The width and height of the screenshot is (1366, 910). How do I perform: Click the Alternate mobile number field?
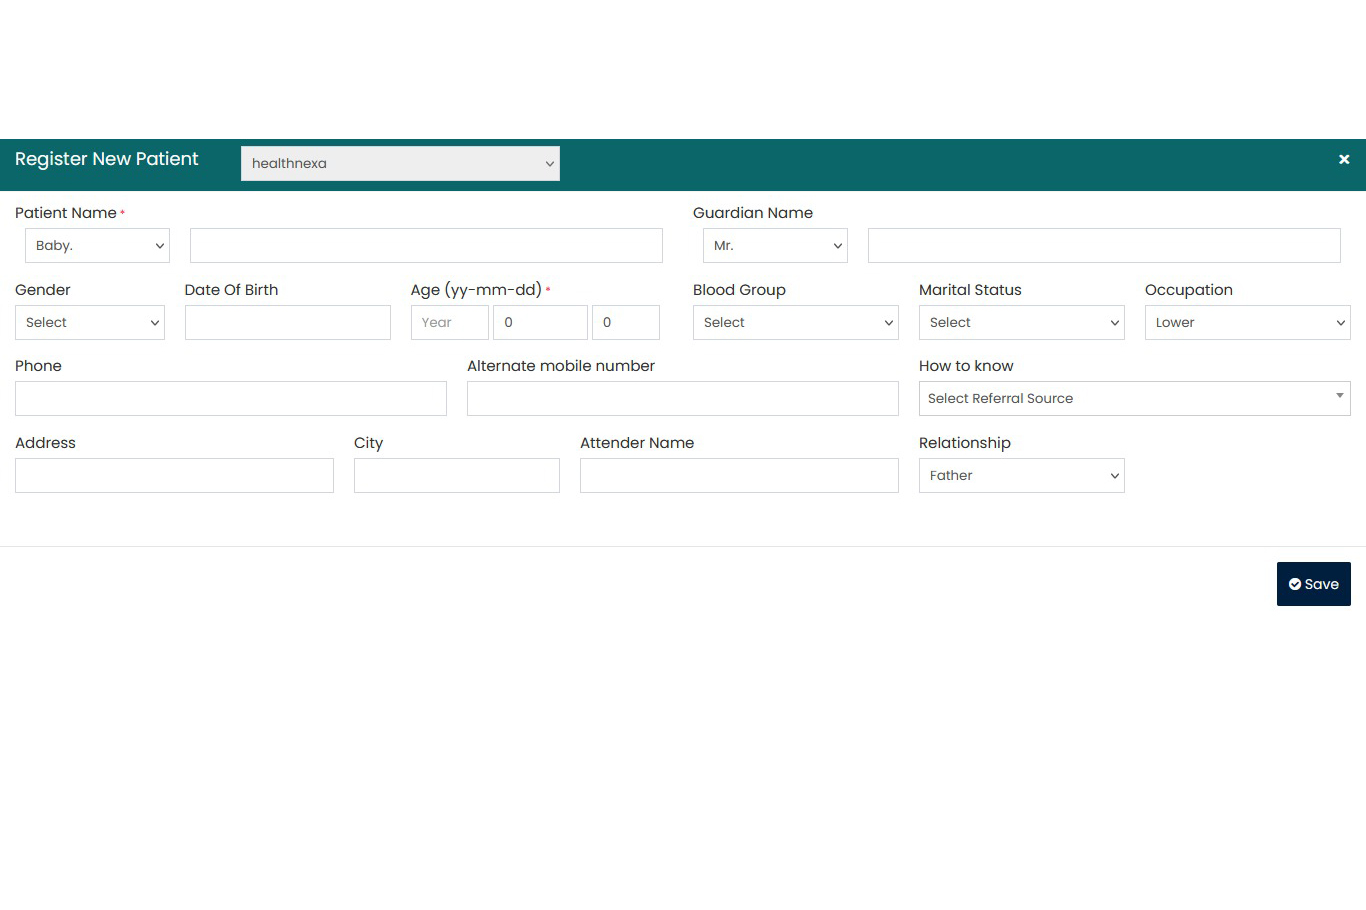point(682,398)
